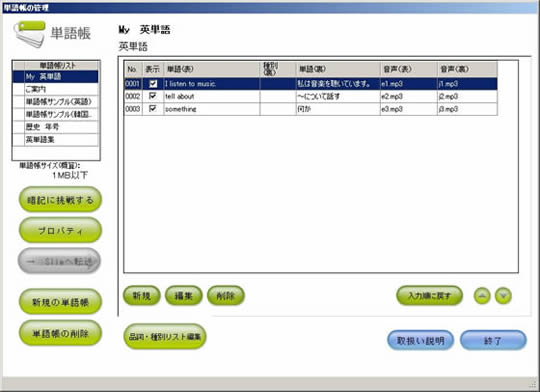Viewport: 540px width, 392px height.
Task: Toggle the display checkbox for row 0001
Action: coord(153,84)
